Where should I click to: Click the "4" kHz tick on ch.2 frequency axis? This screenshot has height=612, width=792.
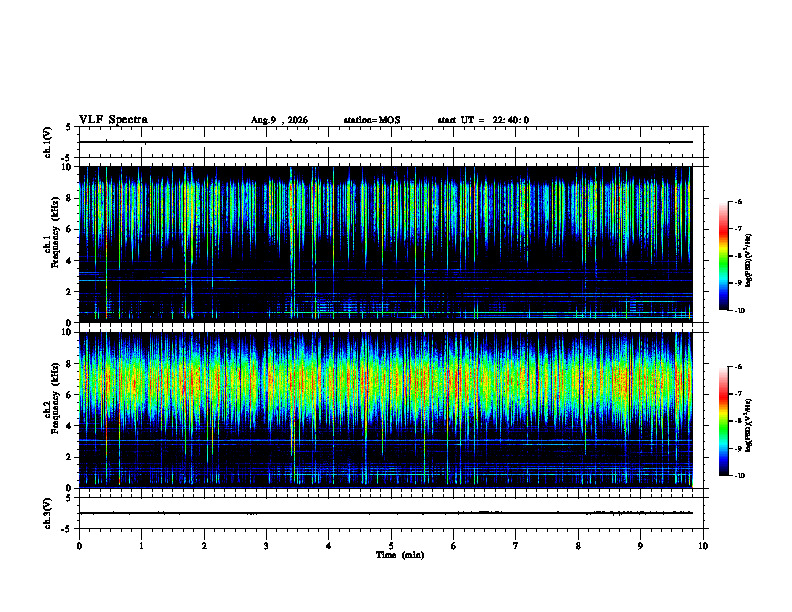pyautogui.click(x=70, y=426)
